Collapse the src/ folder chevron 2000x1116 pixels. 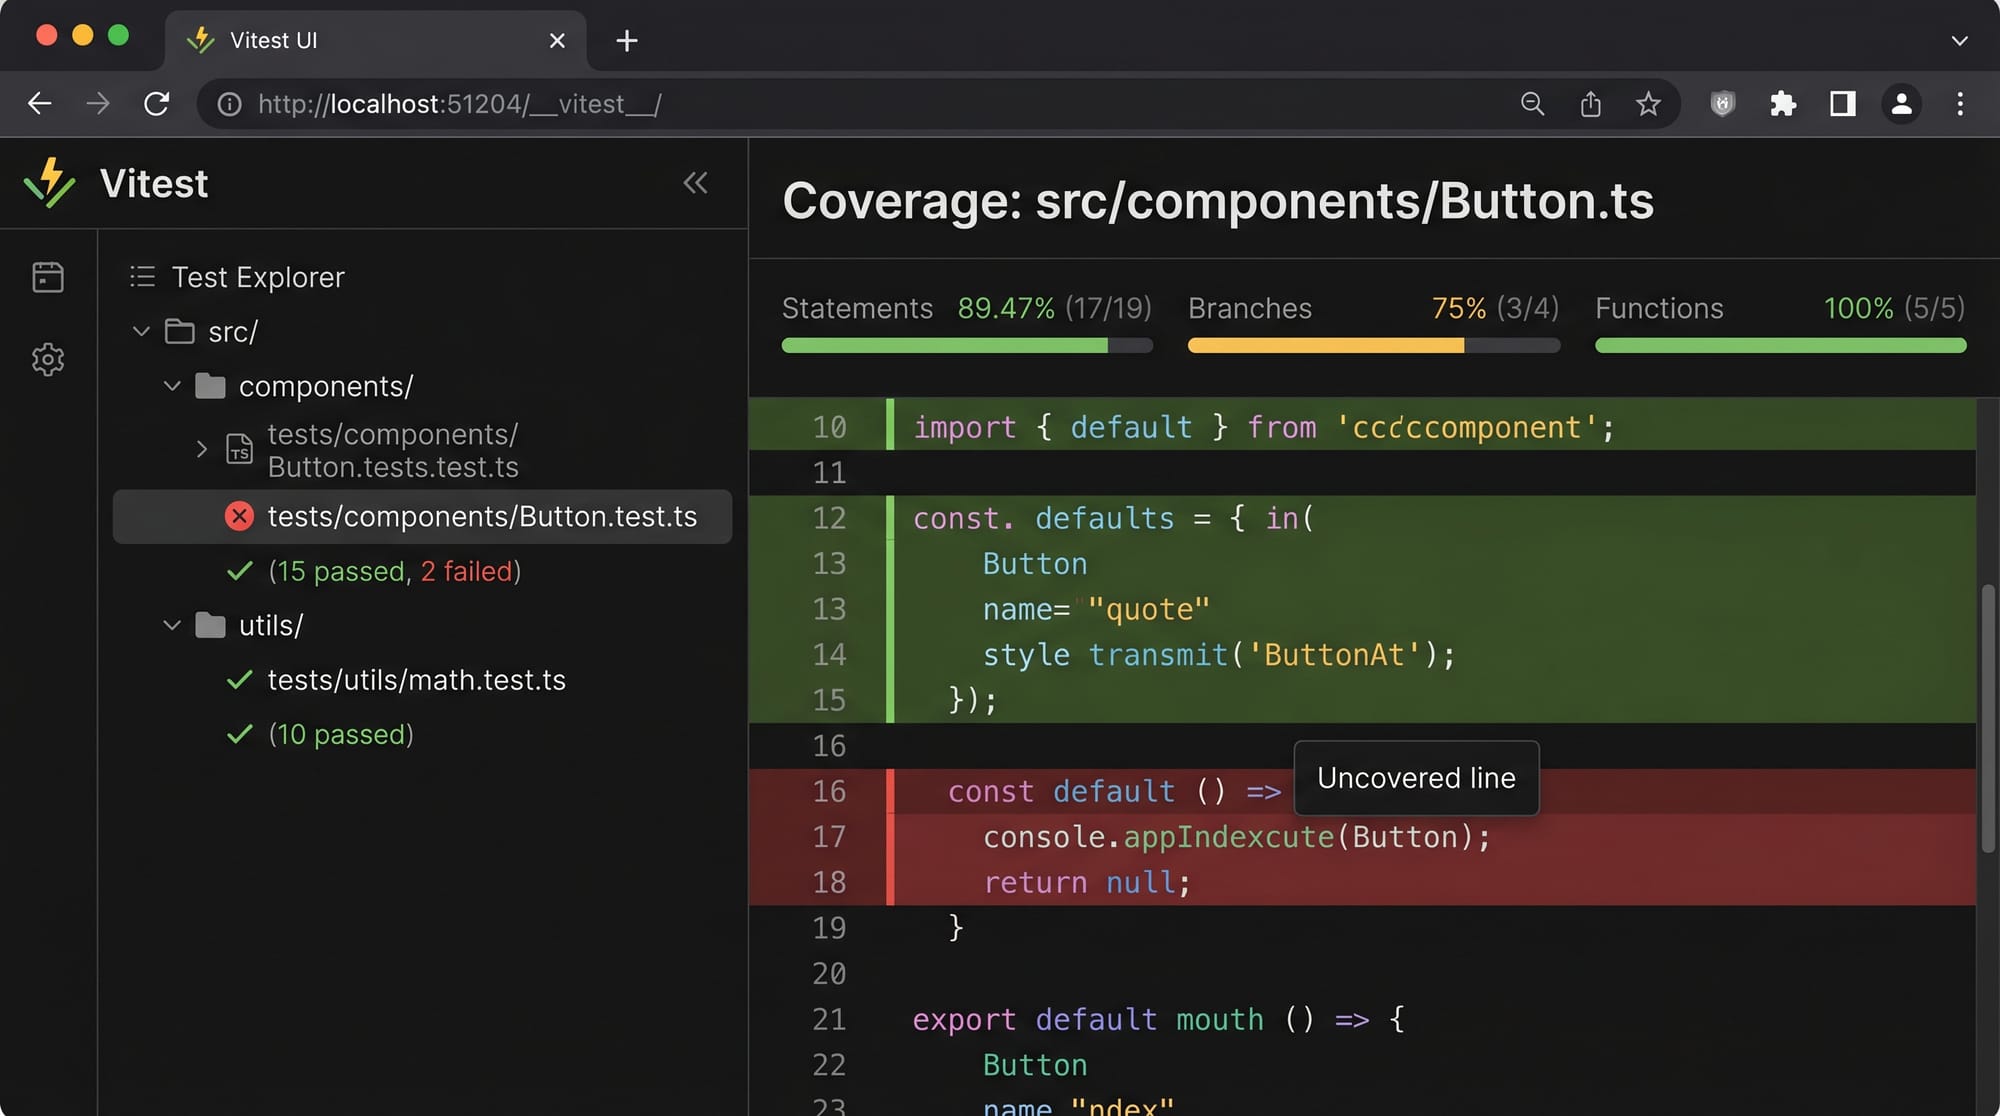coord(141,331)
